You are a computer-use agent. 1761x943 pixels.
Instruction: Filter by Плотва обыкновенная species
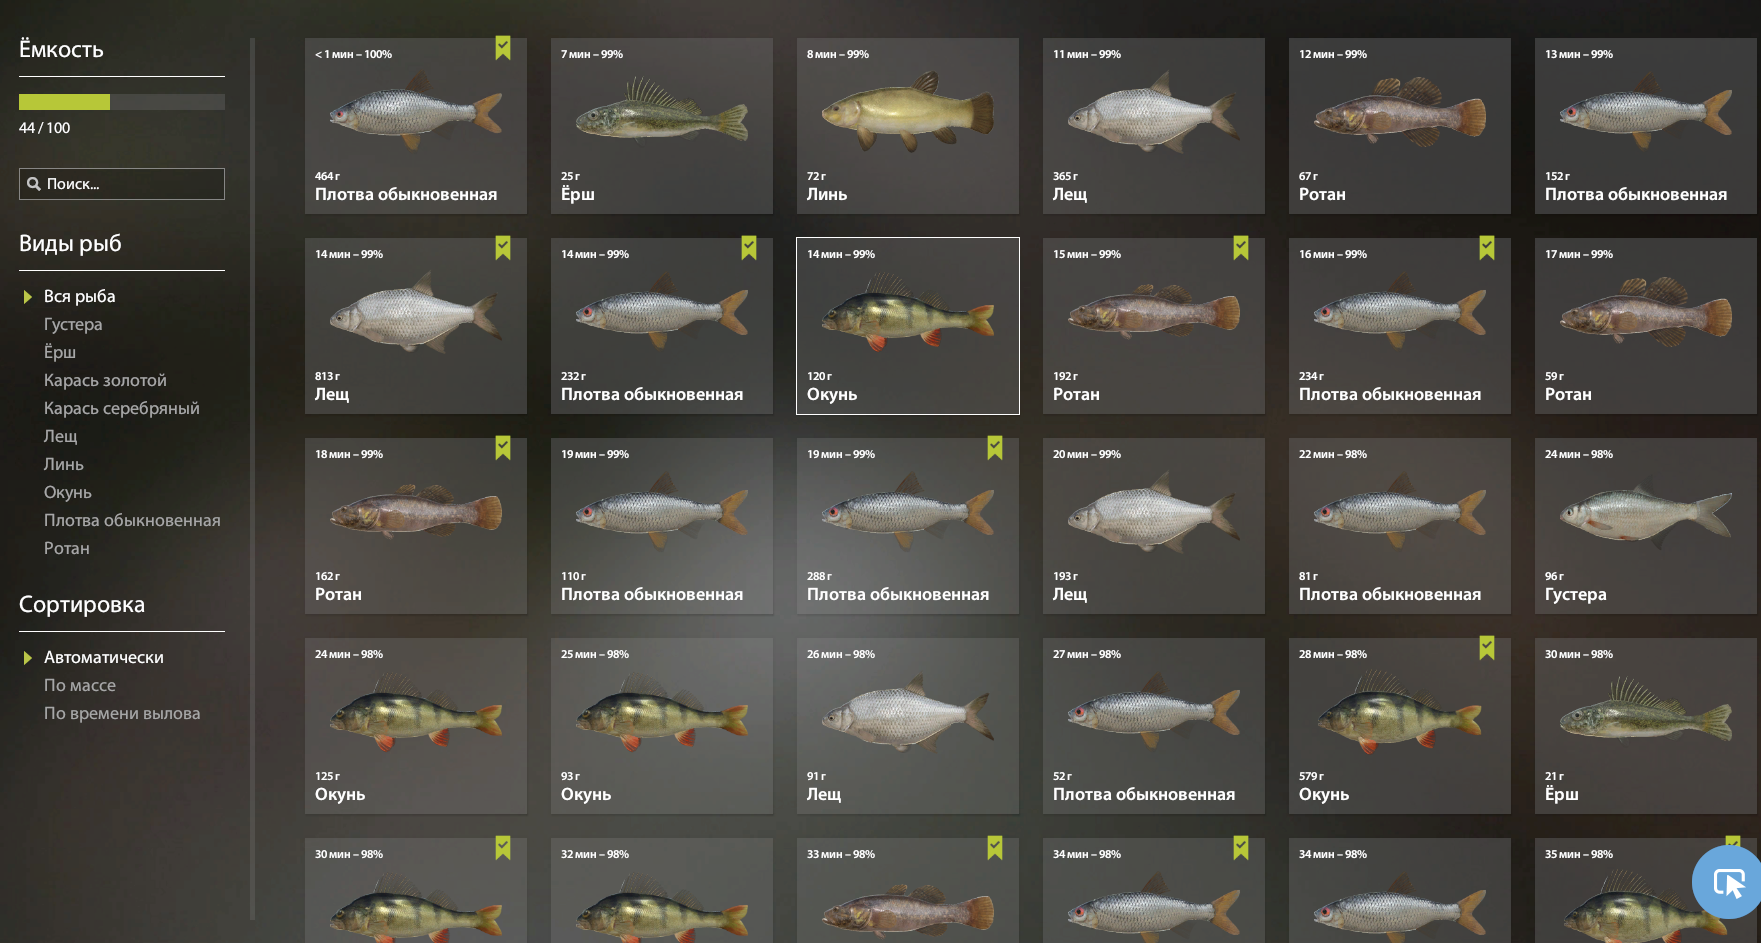point(132,520)
